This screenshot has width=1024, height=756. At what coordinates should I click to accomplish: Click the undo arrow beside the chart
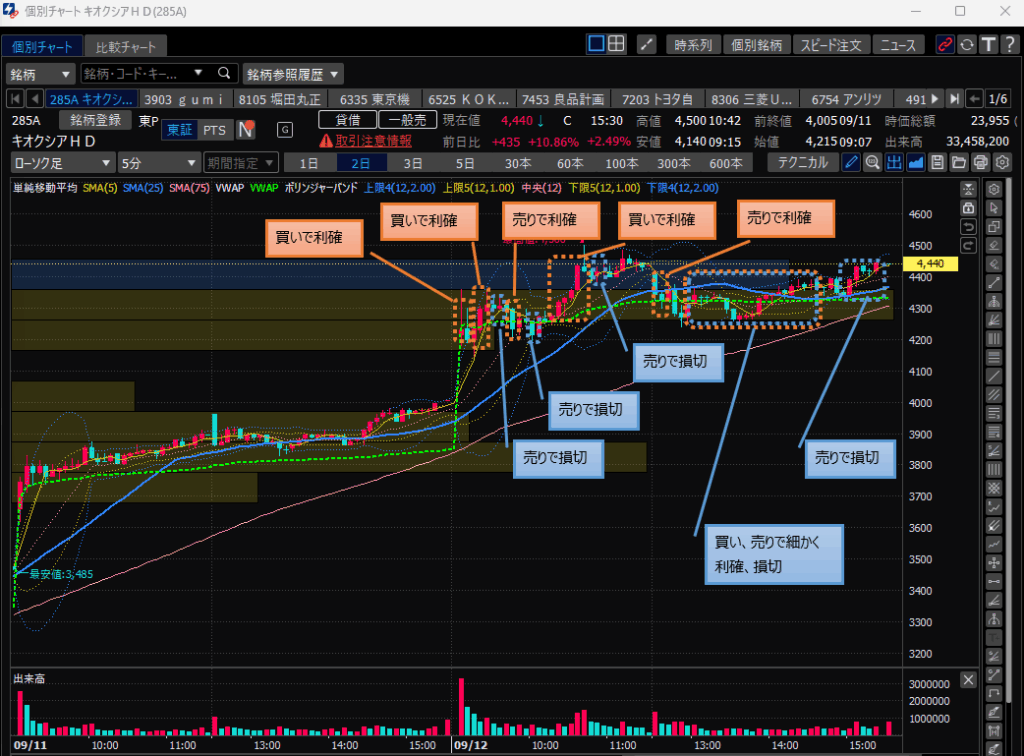coord(967,226)
